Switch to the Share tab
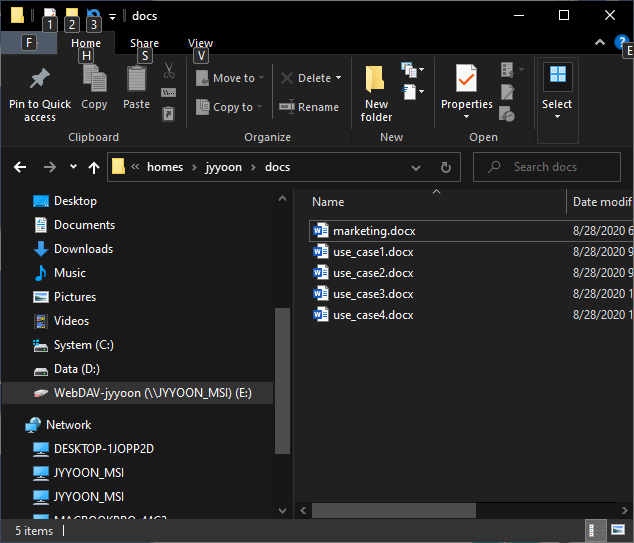 point(144,43)
